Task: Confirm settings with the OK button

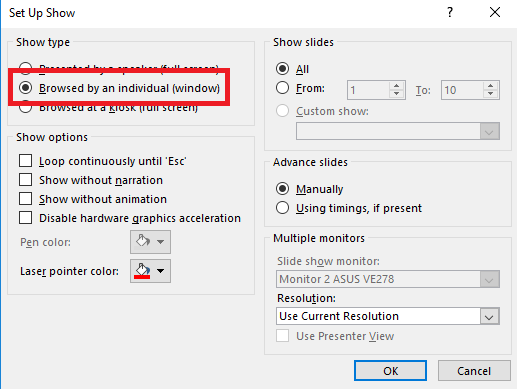Action: [x=390, y=370]
